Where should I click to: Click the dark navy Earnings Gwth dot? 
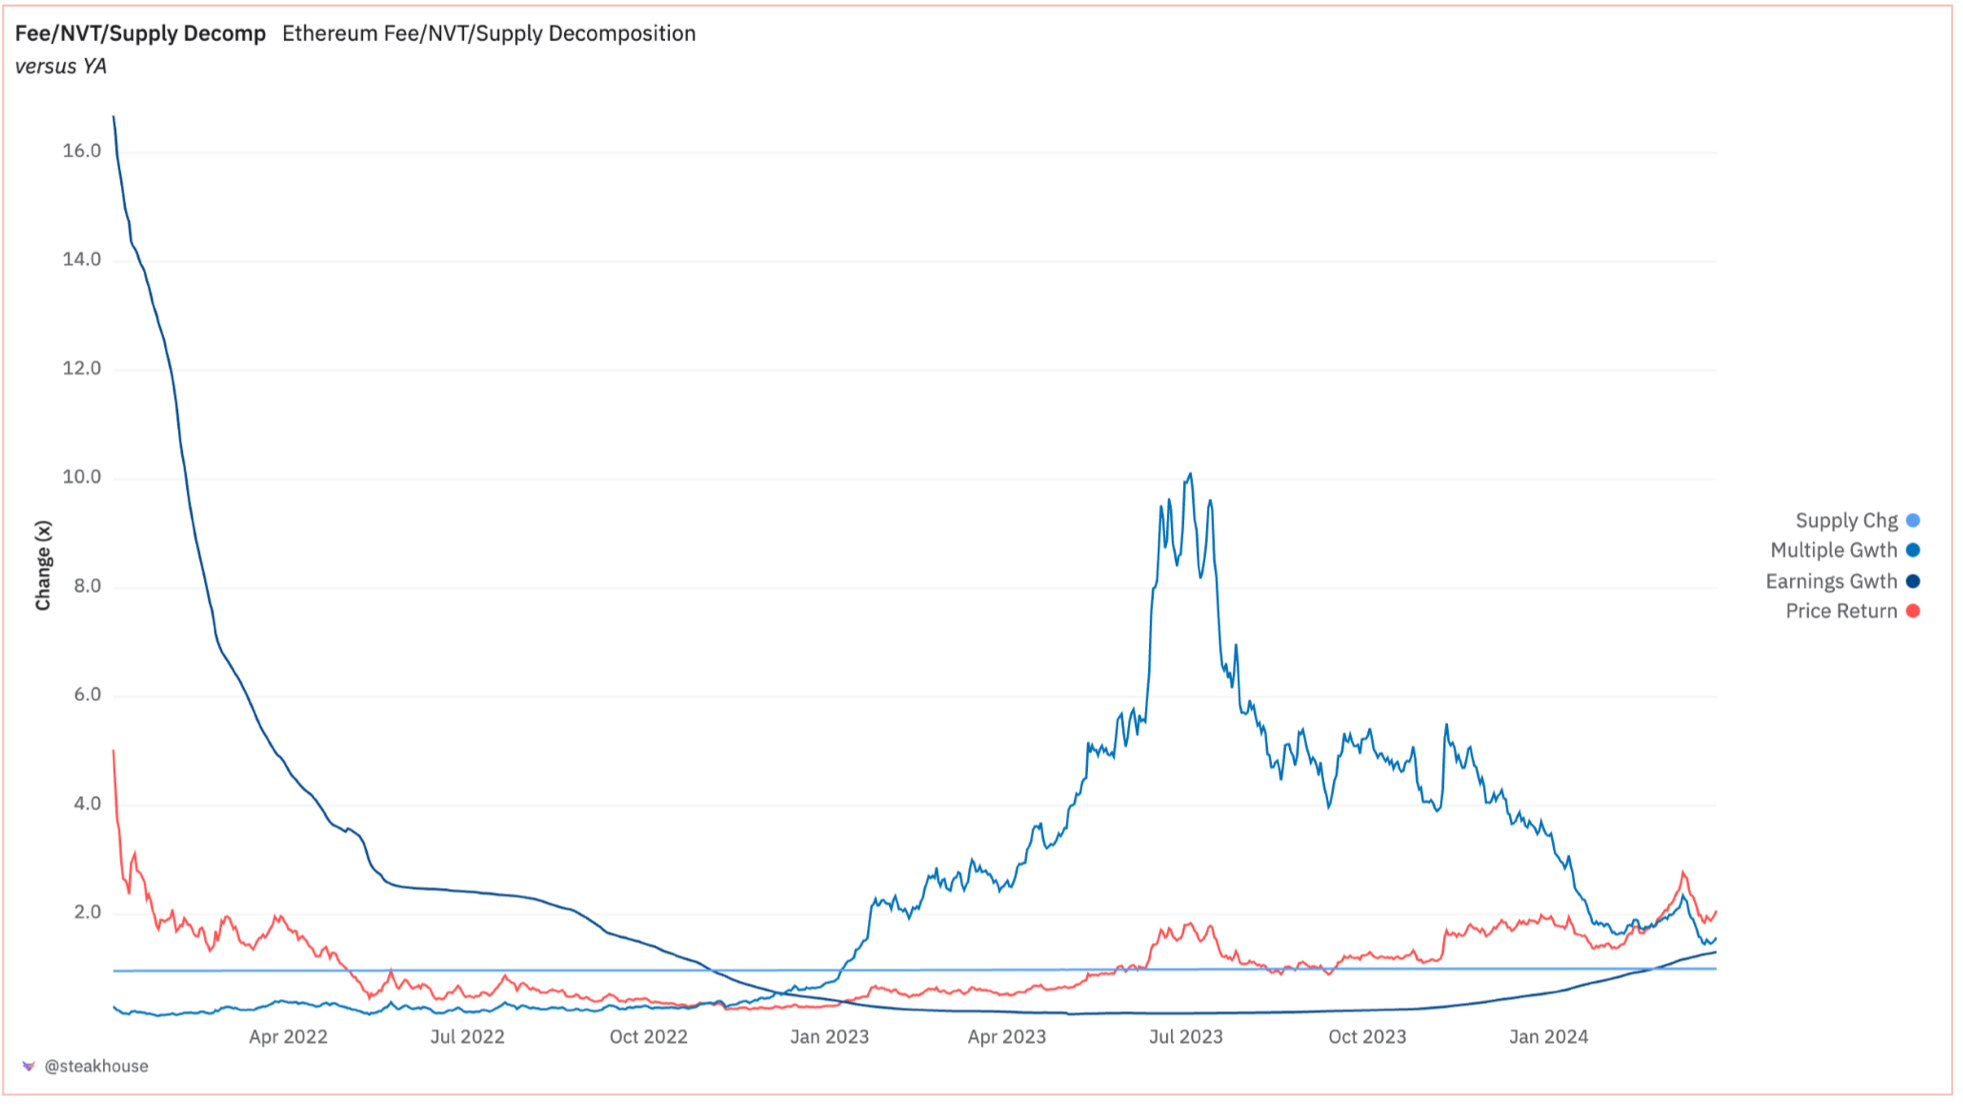(x=1913, y=581)
